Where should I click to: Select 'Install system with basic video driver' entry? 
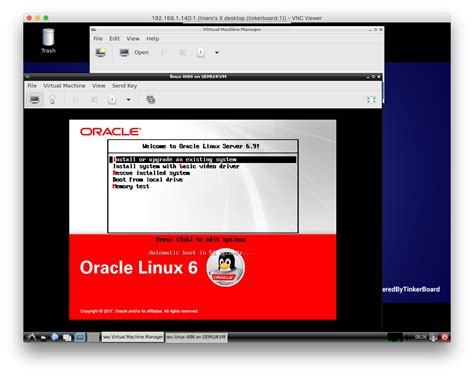click(176, 166)
